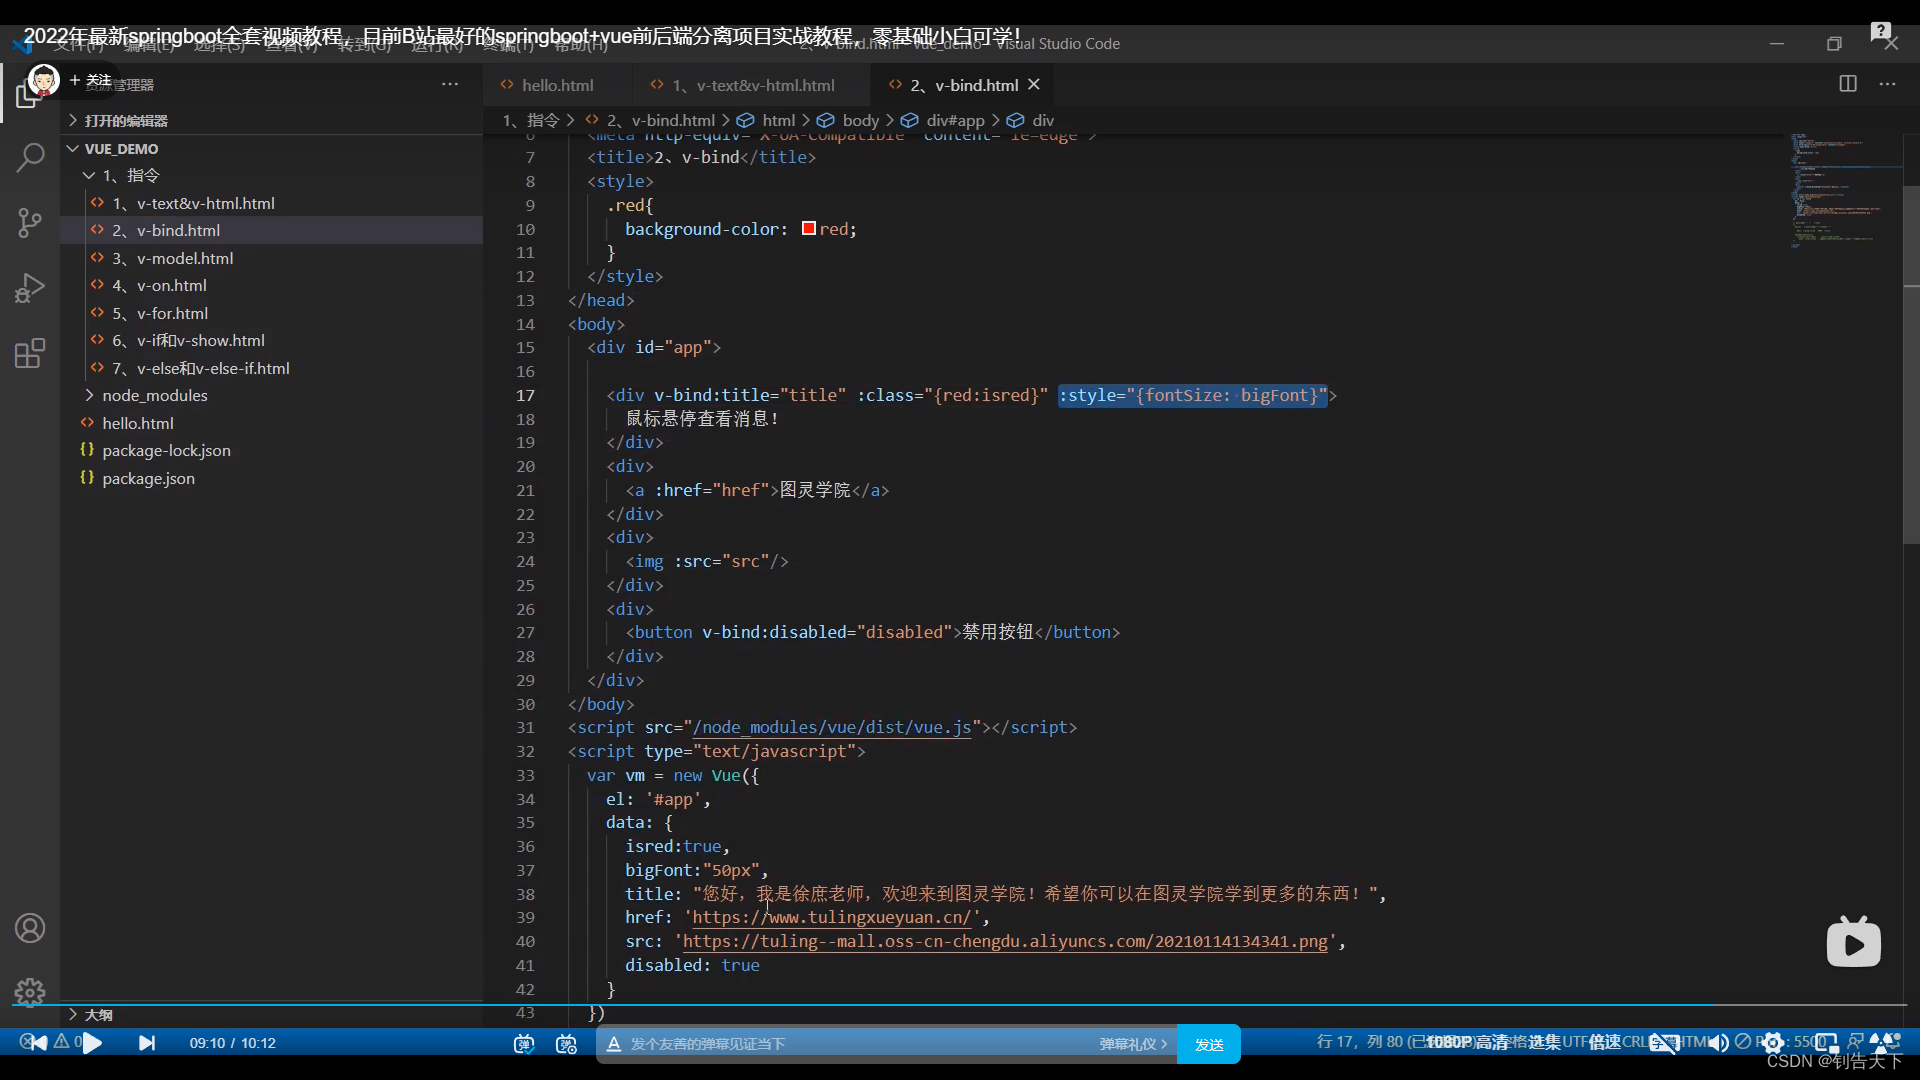1920x1080 pixels.
Task: Click the html breadcrumb item
Action: (x=766, y=120)
